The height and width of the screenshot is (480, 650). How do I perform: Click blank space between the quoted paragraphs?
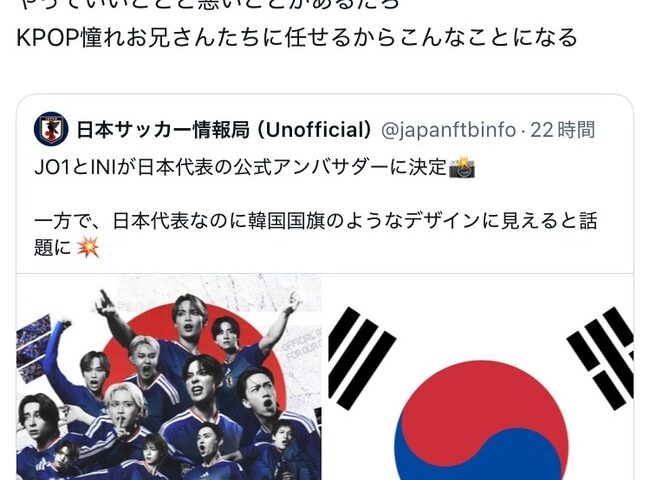(316, 194)
